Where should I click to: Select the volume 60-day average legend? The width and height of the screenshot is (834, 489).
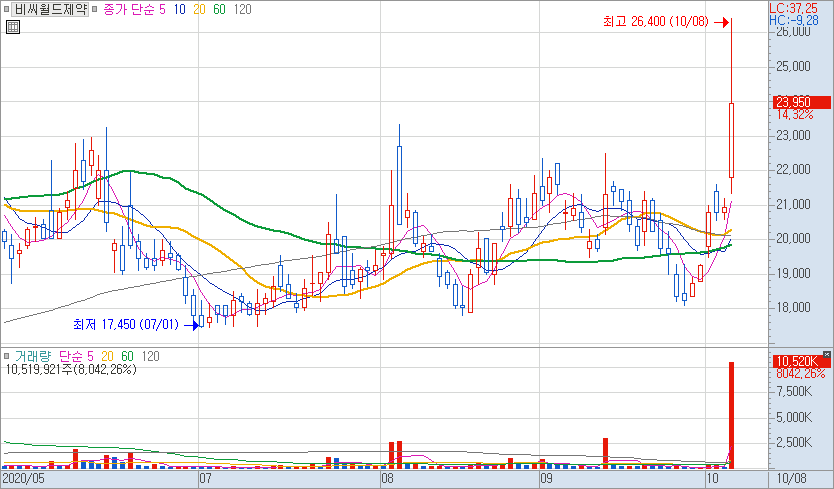127,356
